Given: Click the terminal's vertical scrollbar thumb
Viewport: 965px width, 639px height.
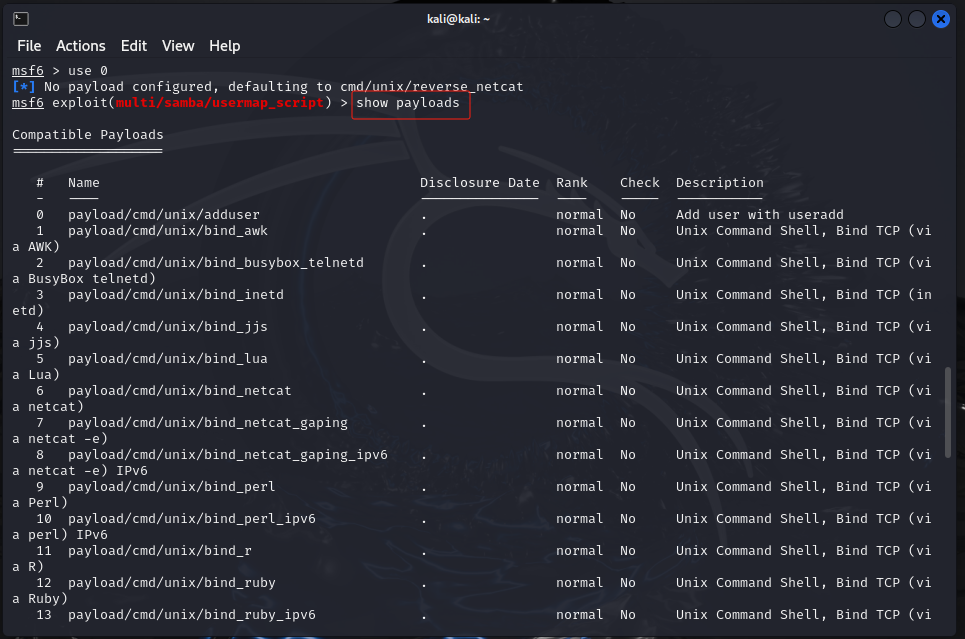Looking at the screenshot, I should click(x=948, y=412).
